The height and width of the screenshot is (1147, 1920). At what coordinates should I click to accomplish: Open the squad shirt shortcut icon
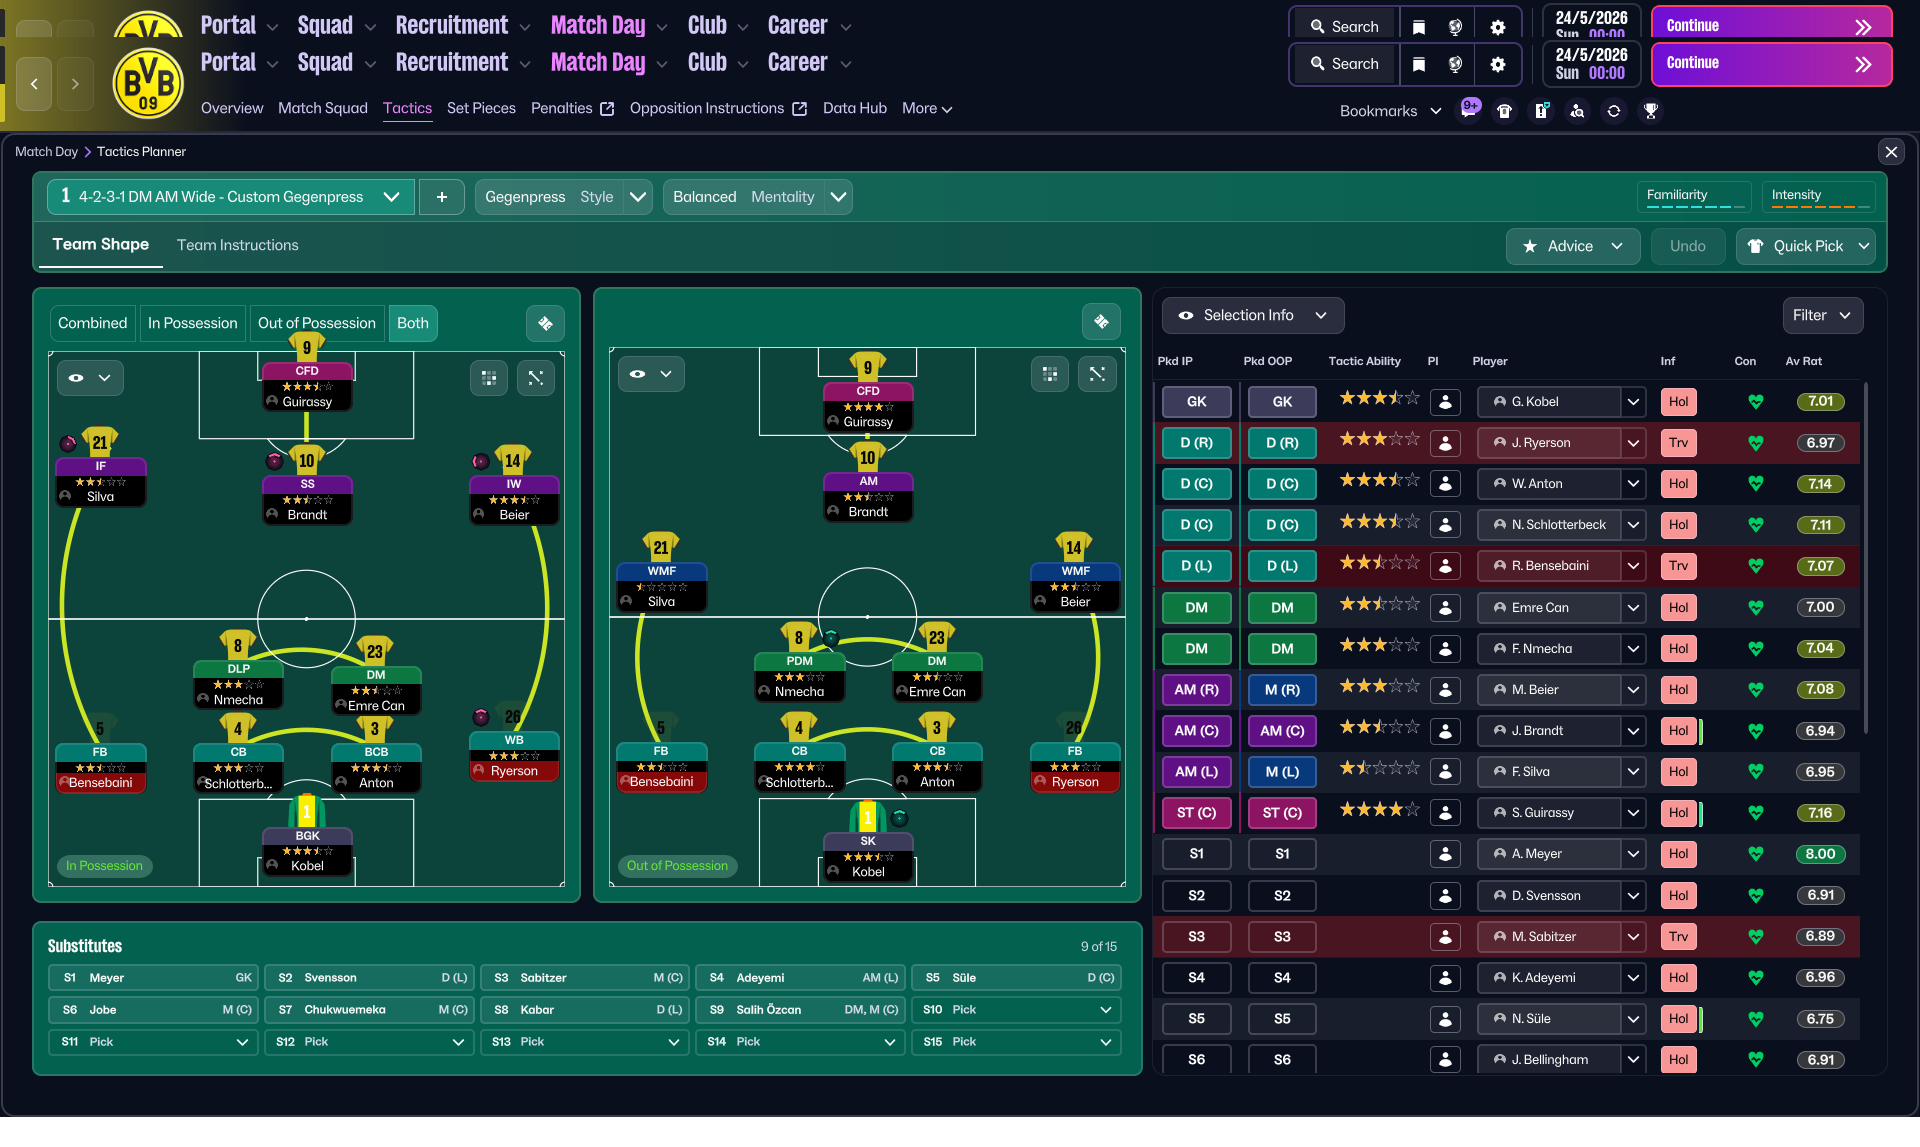[1505, 111]
